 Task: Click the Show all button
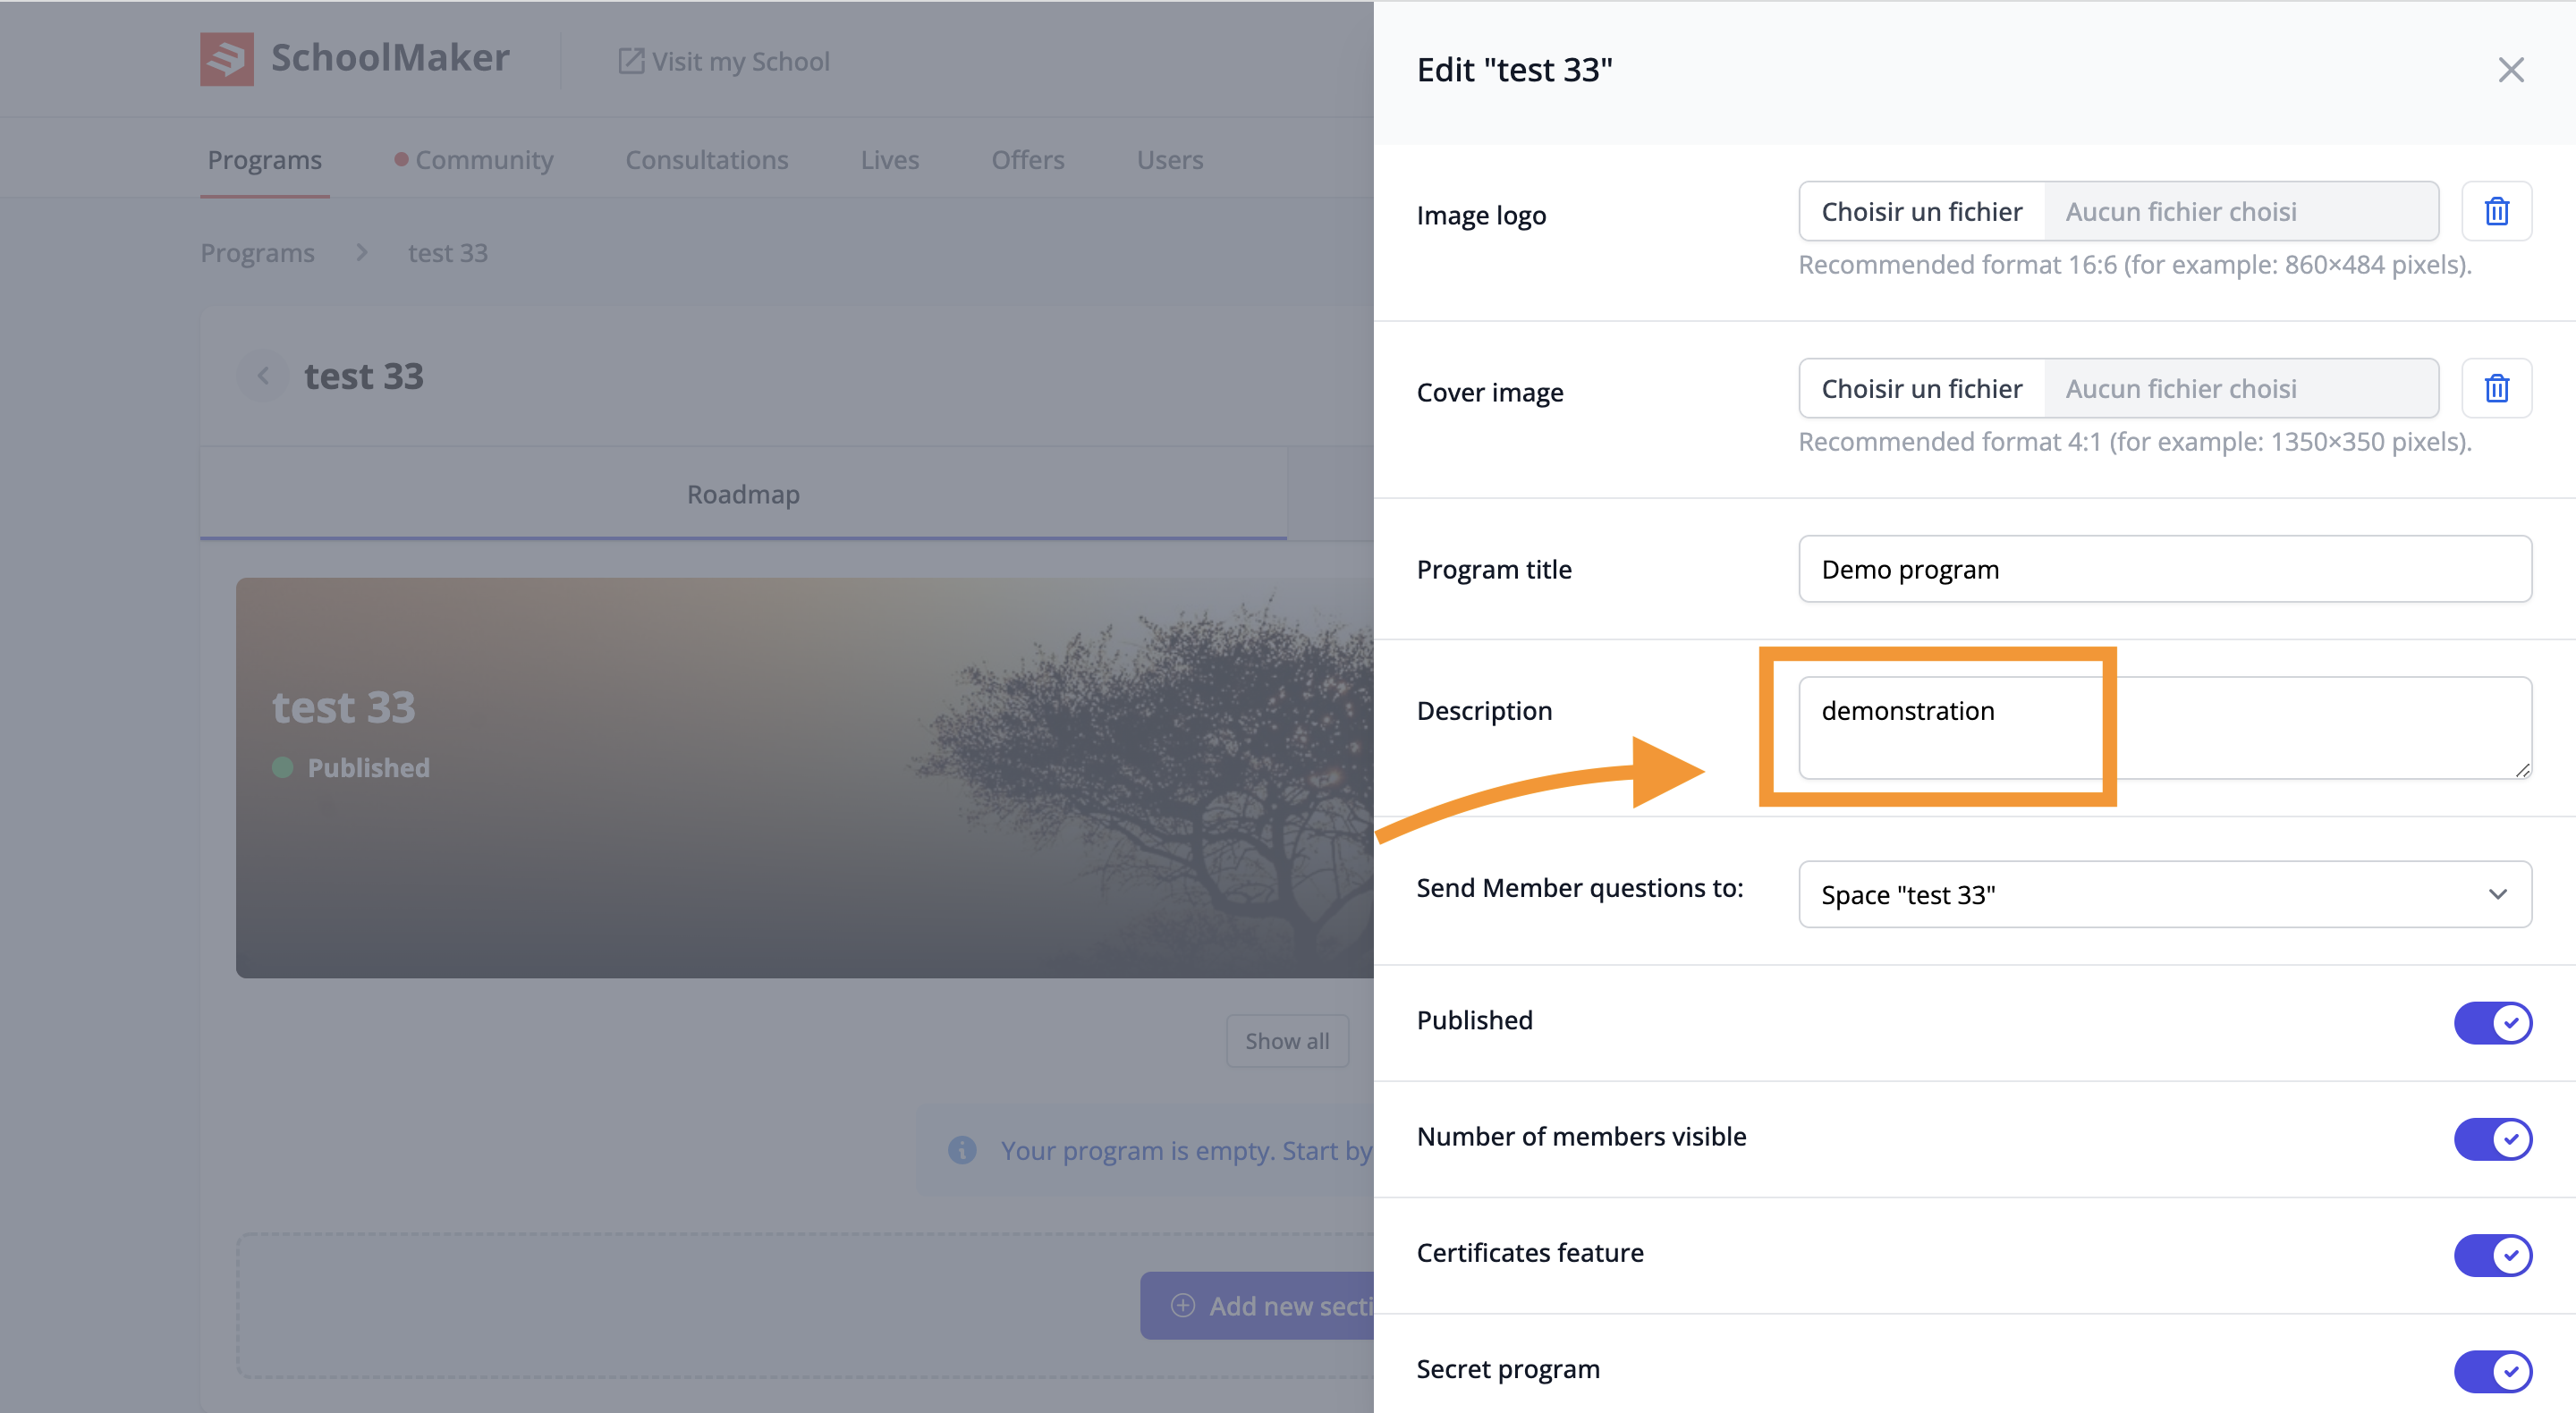tap(1287, 1041)
